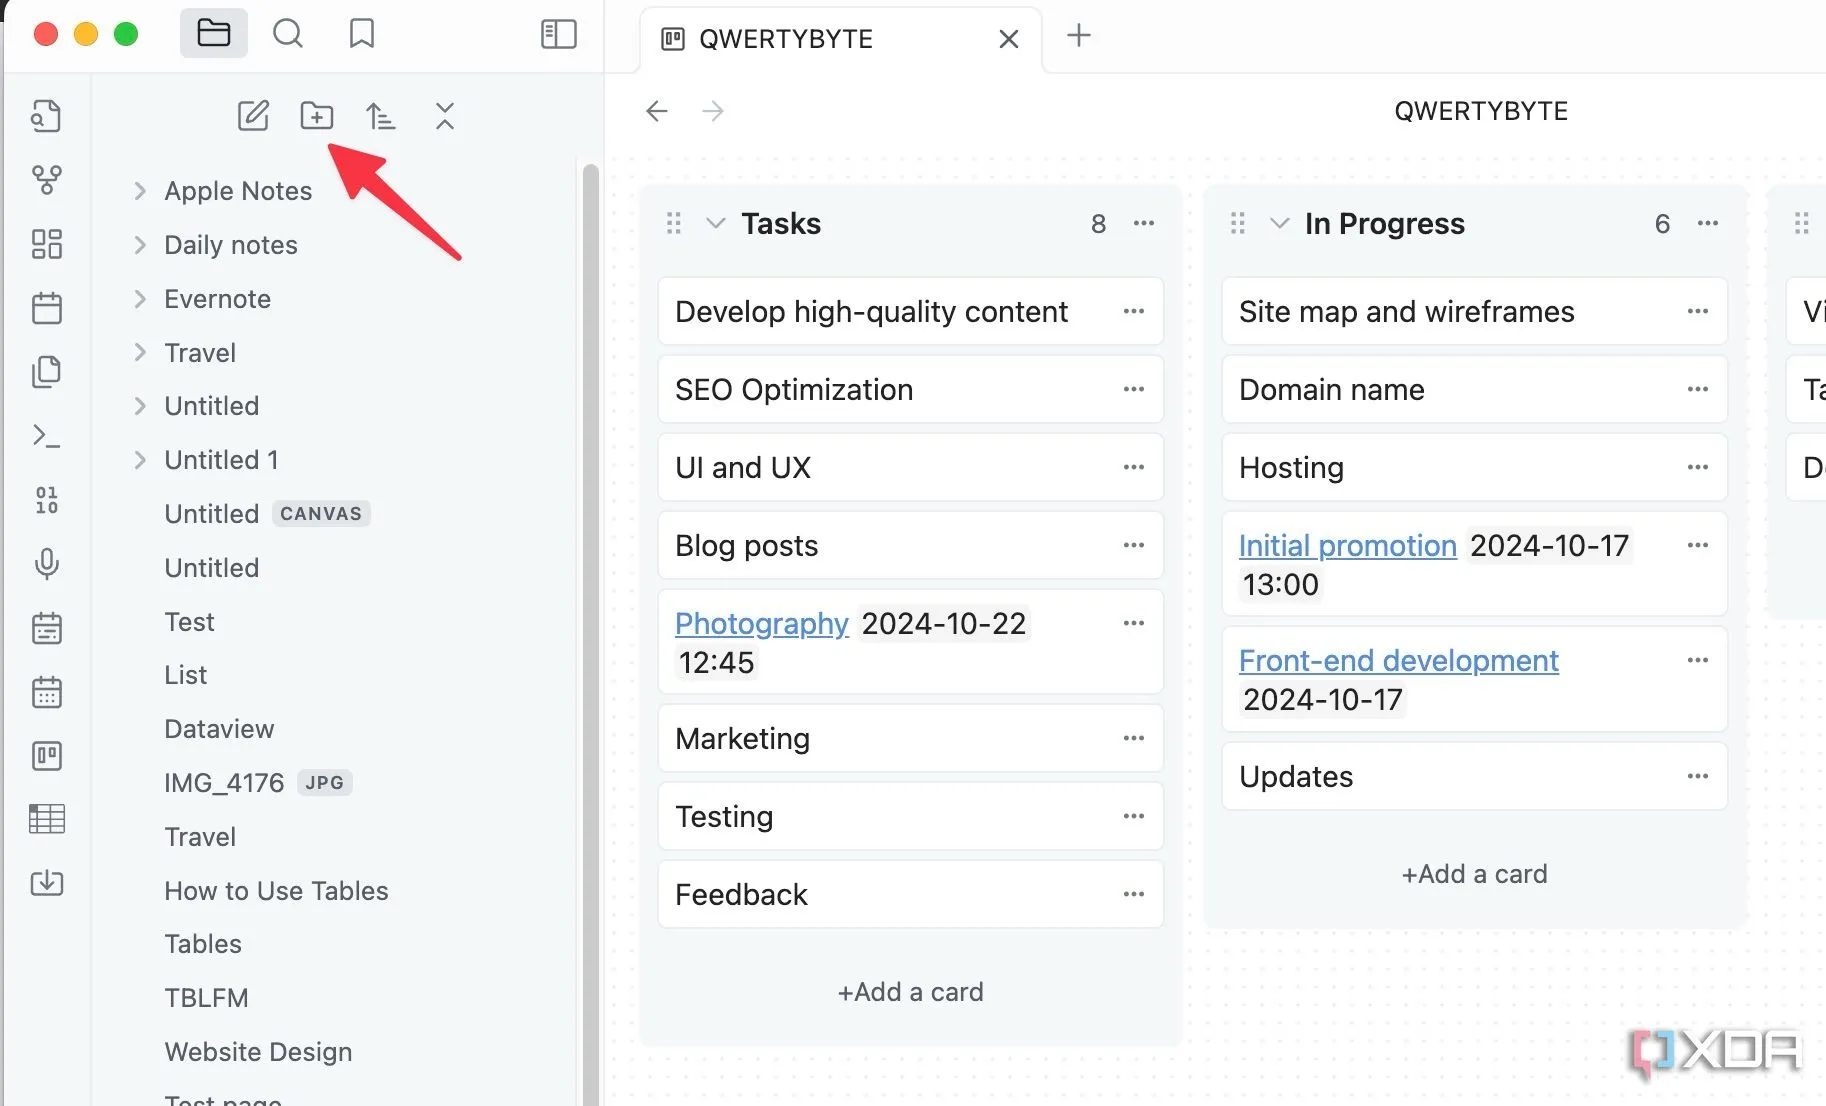
Task: Open the Website Design note
Action: click(x=258, y=1052)
